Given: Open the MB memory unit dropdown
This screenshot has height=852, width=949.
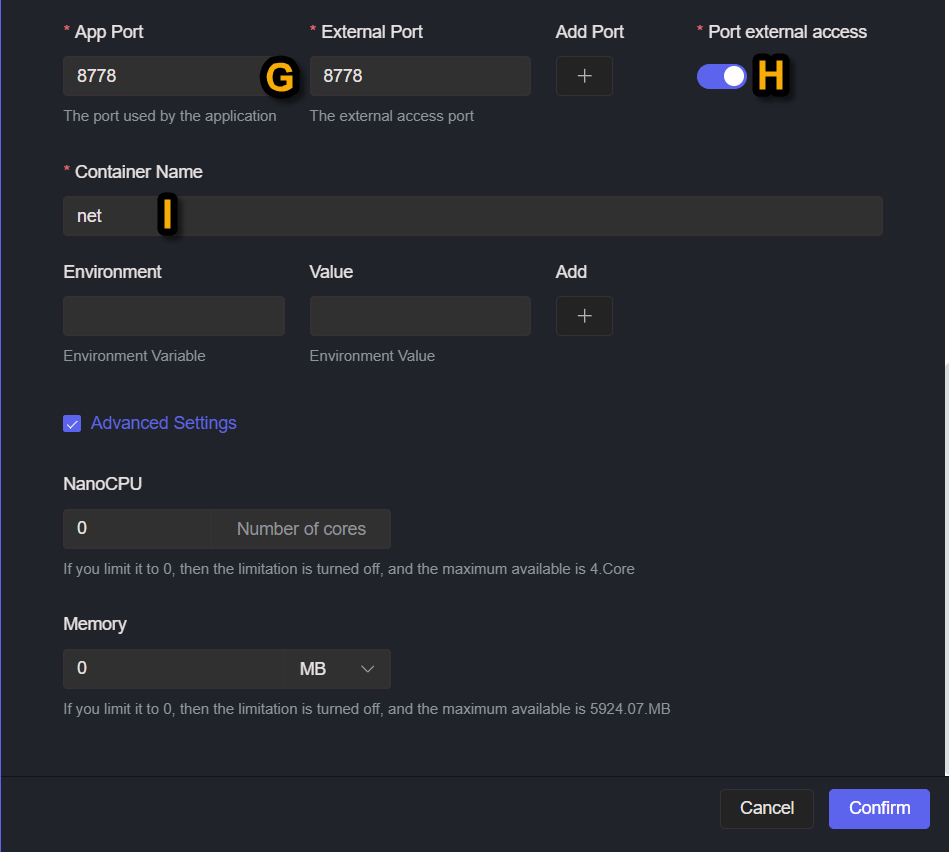Looking at the screenshot, I should pyautogui.click(x=337, y=669).
